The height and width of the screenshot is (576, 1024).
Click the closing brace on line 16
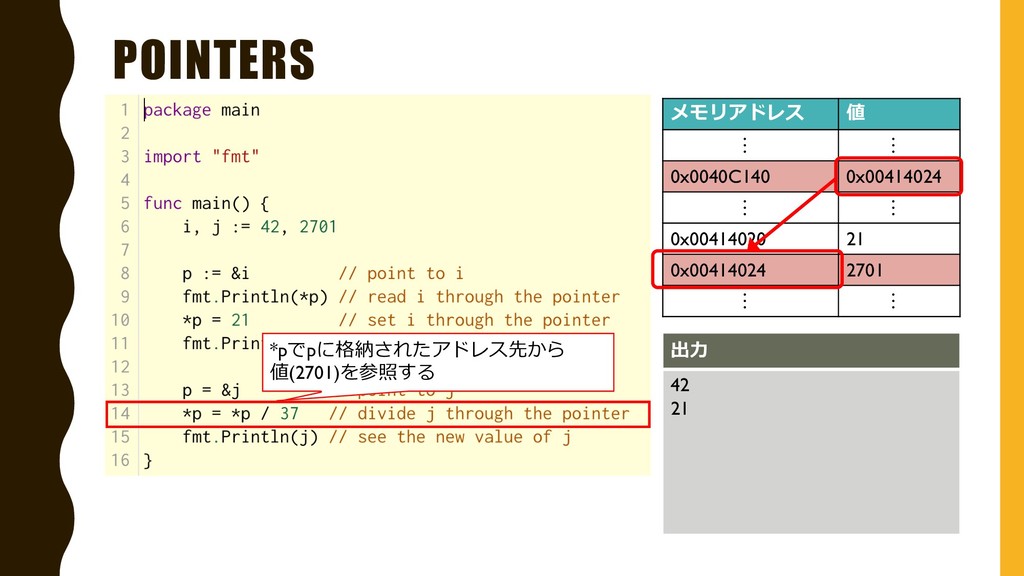click(148, 460)
